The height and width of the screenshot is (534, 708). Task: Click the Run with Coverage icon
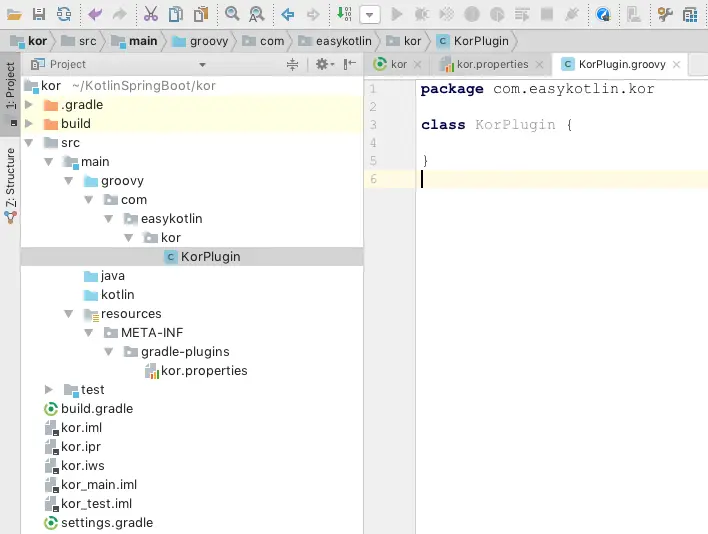pos(447,14)
